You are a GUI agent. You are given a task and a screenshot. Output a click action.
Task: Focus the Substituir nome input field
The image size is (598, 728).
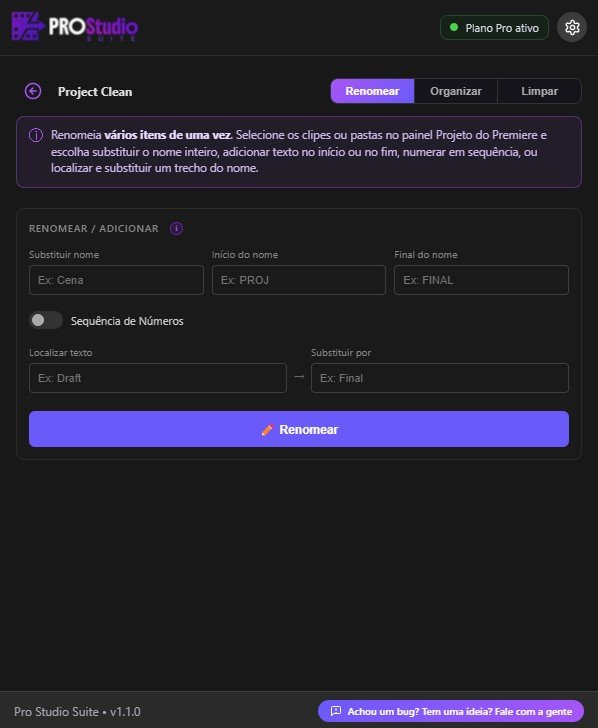coord(116,280)
